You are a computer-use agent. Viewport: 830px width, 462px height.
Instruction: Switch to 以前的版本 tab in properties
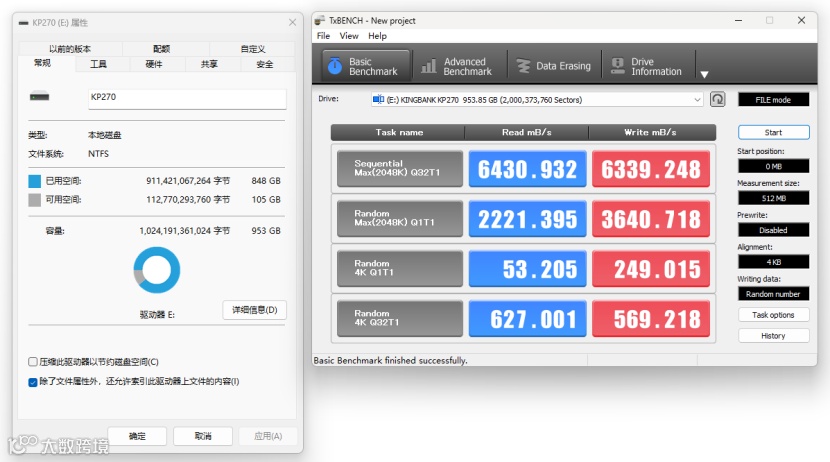coord(70,49)
